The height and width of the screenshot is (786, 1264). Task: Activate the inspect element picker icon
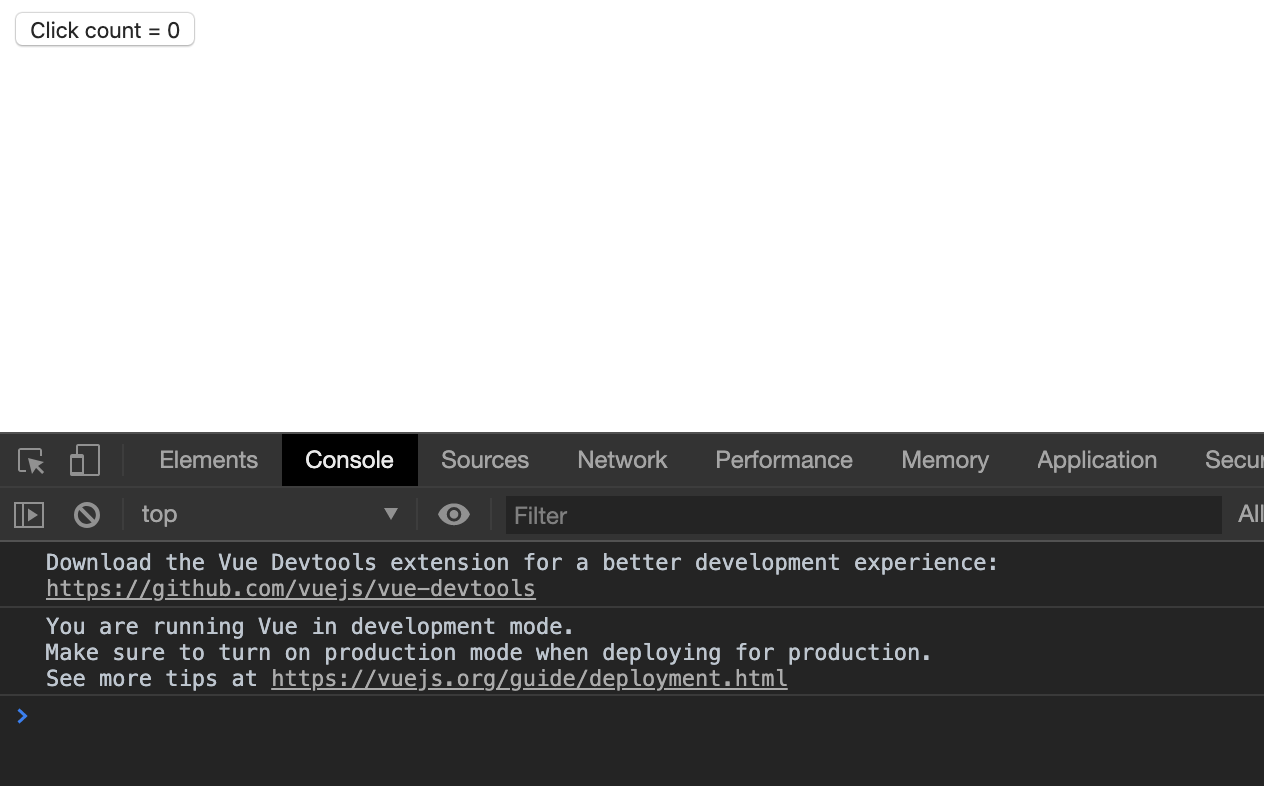point(31,461)
